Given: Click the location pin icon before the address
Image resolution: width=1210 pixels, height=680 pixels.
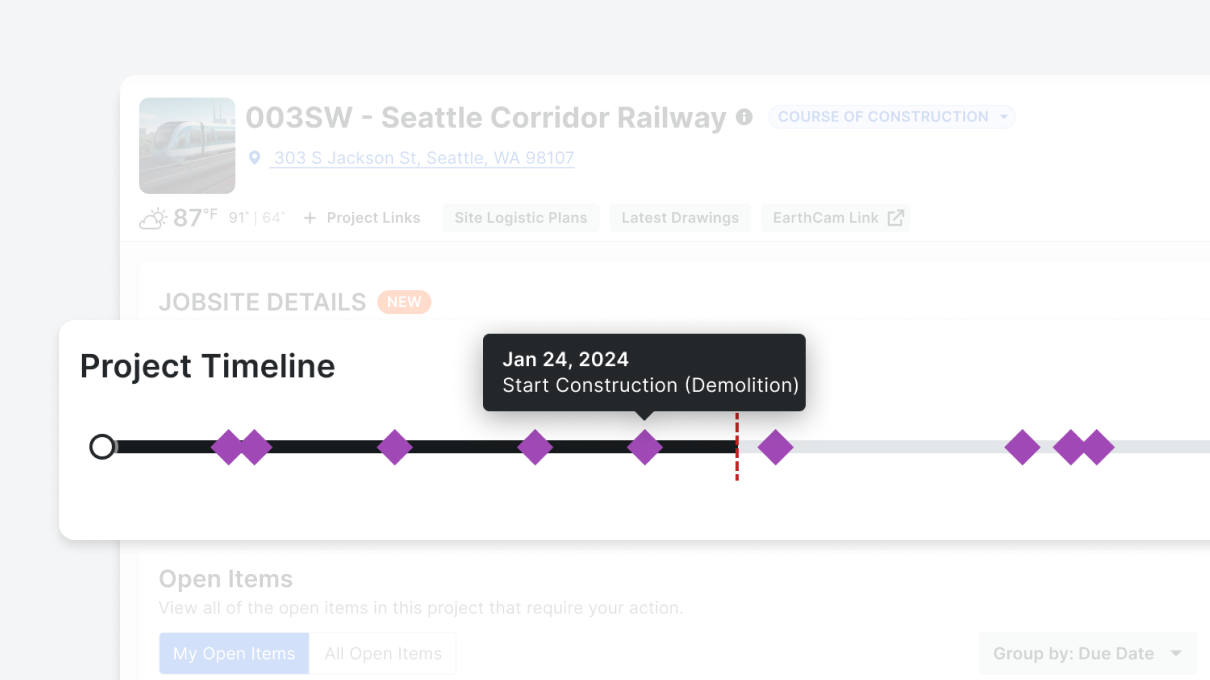Looking at the screenshot, I should [x=255, y=157].
